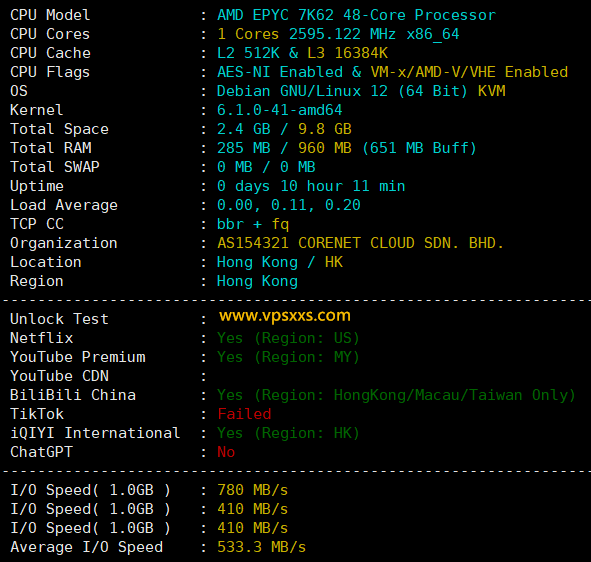Click the www.vpsxxs.com watermark link
Screen dimensions: 591x562
click(x=285, y=316)
